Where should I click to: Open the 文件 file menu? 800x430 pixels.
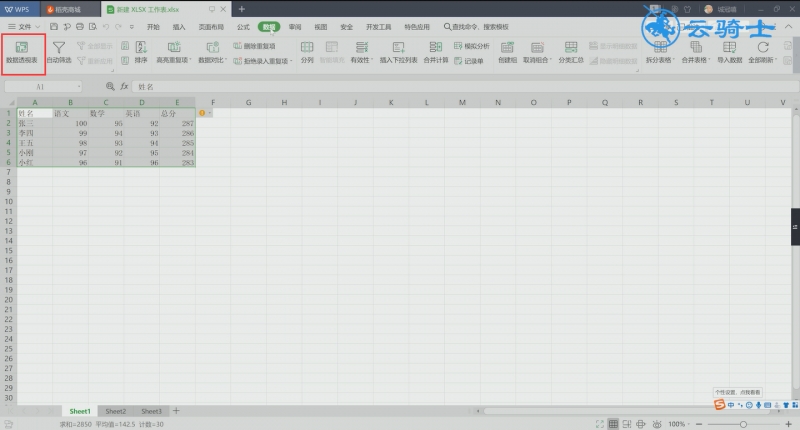tap(24, 27)
